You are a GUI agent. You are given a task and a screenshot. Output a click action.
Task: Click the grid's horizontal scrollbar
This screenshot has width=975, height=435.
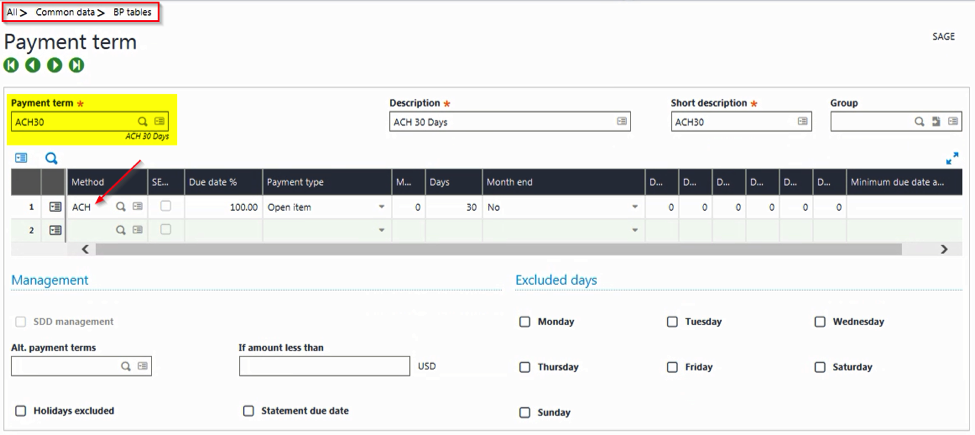pos(500,249)
